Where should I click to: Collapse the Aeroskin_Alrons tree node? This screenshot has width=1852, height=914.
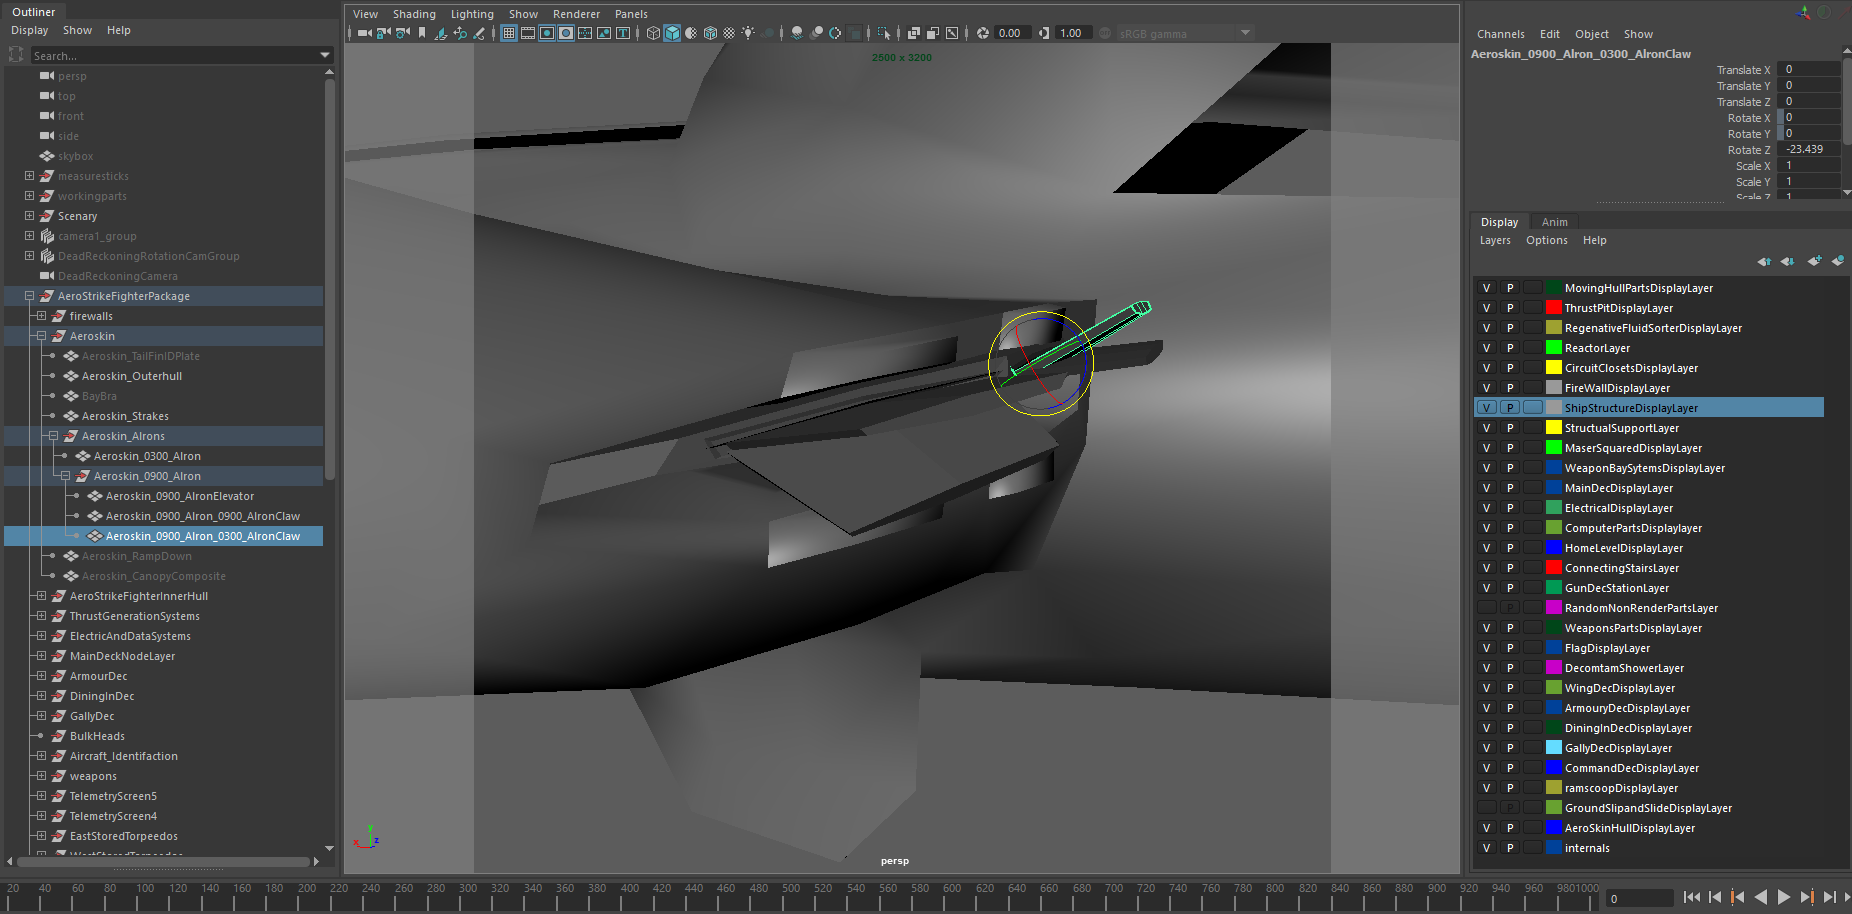(x=53, y=436)
